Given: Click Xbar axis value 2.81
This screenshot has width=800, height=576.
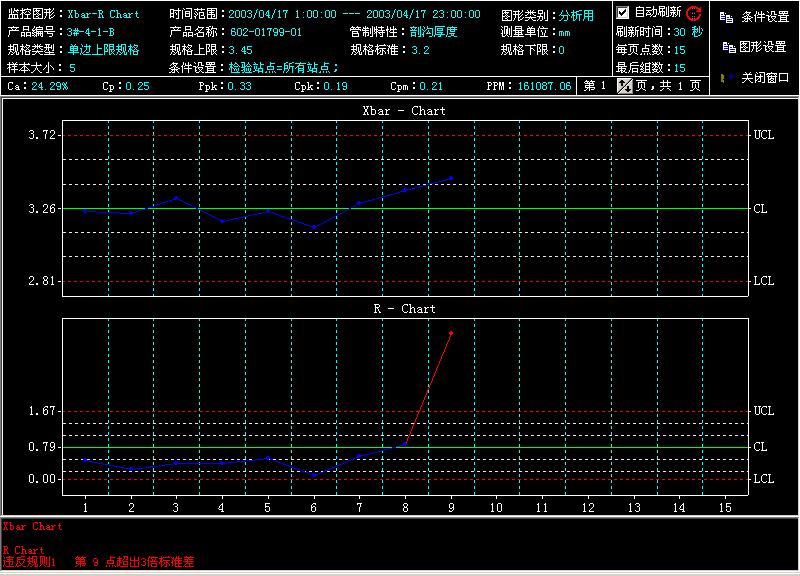Looking at the screenshot, I should (x=41, y=281).
